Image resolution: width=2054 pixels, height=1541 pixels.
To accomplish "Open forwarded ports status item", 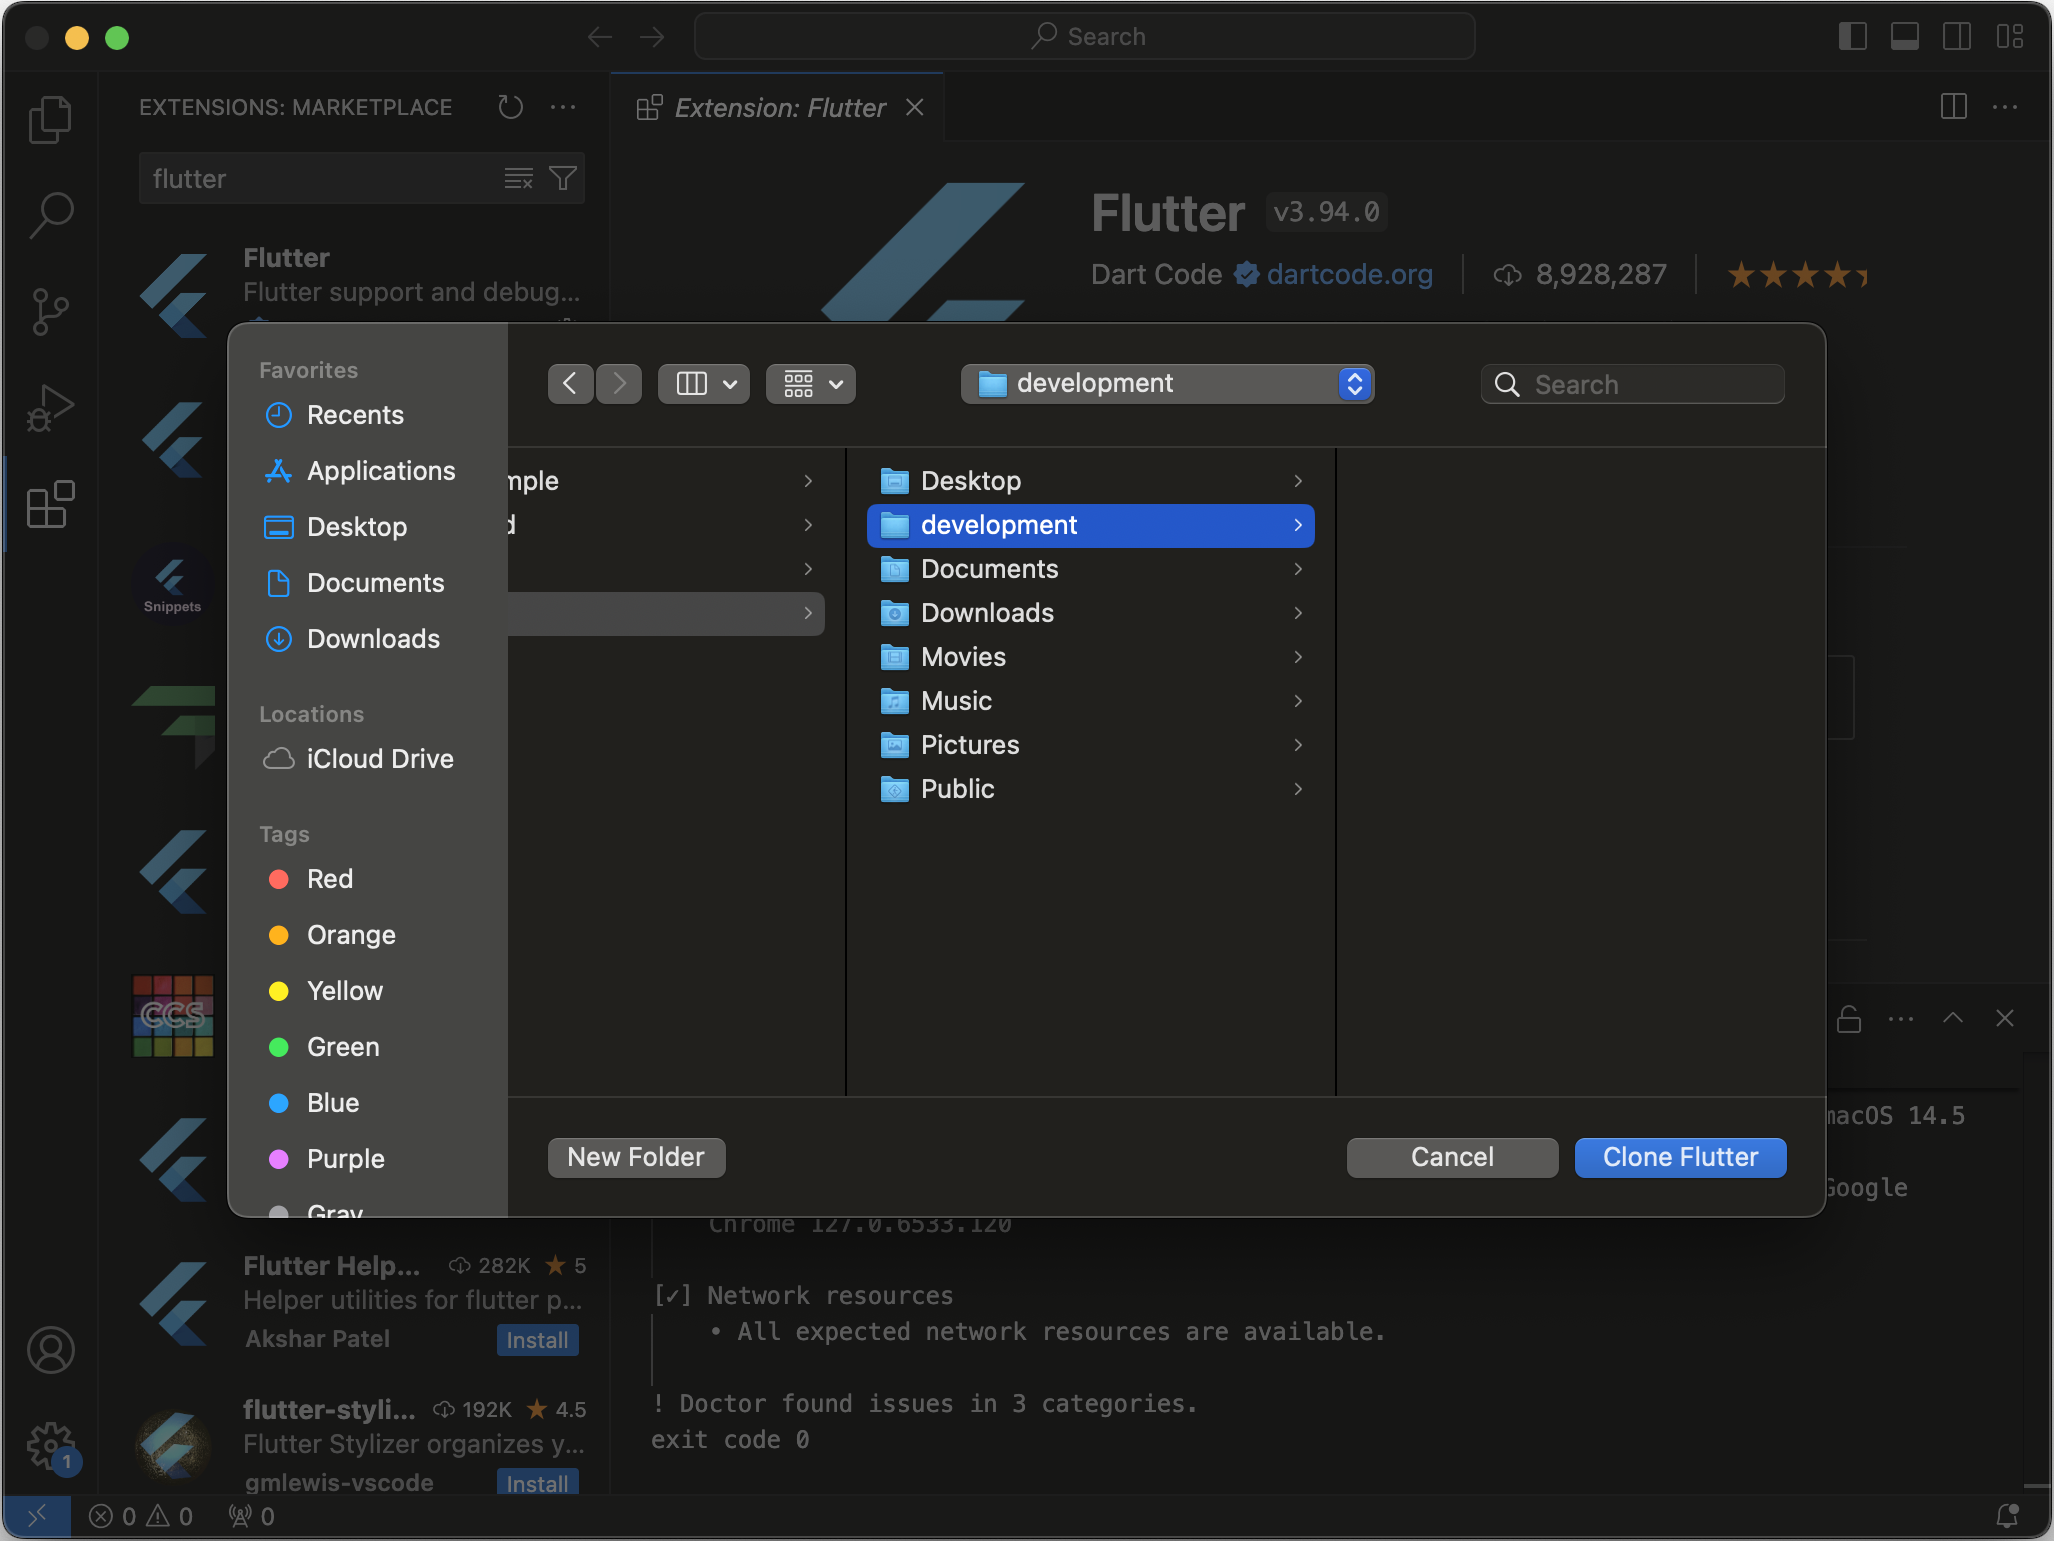I will (251, 1516).
